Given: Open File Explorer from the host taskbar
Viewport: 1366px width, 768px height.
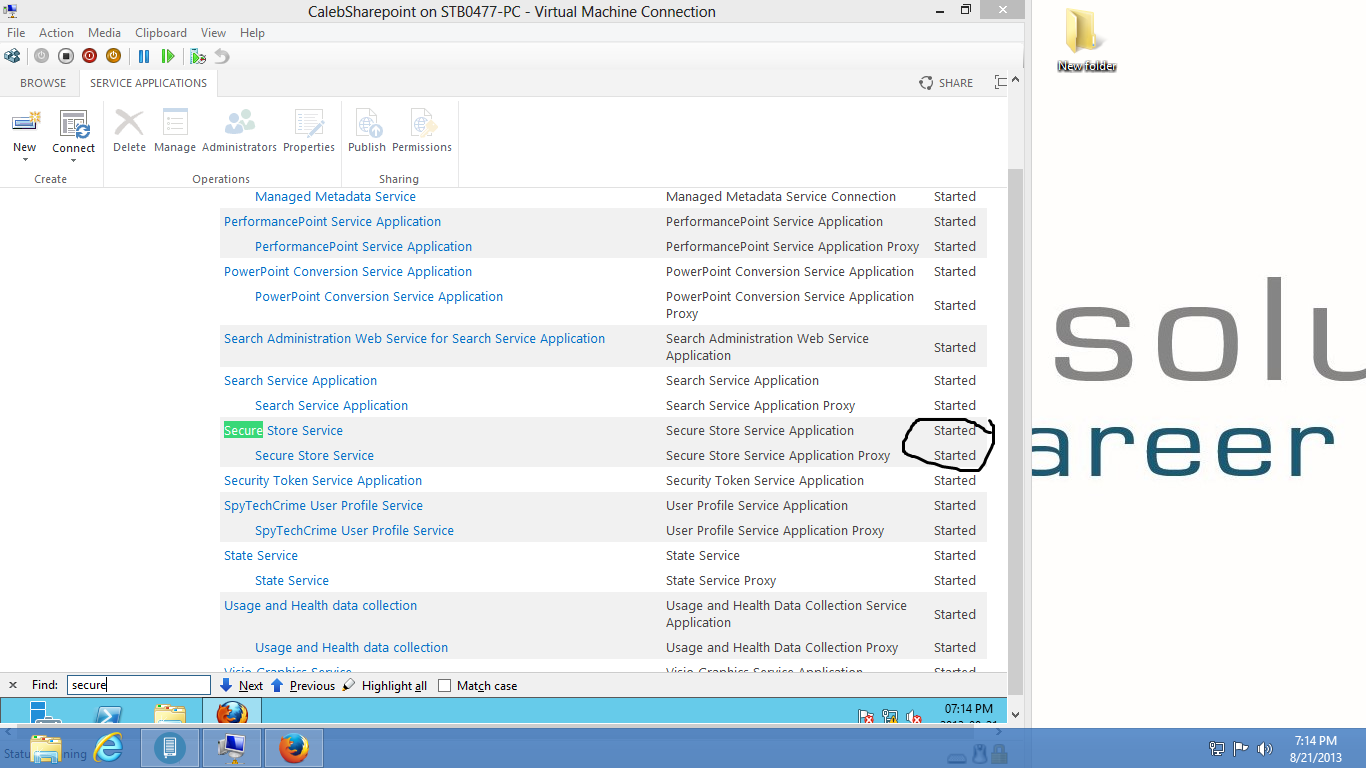Looking at the screenshot, I should click(x=46, y=748).
